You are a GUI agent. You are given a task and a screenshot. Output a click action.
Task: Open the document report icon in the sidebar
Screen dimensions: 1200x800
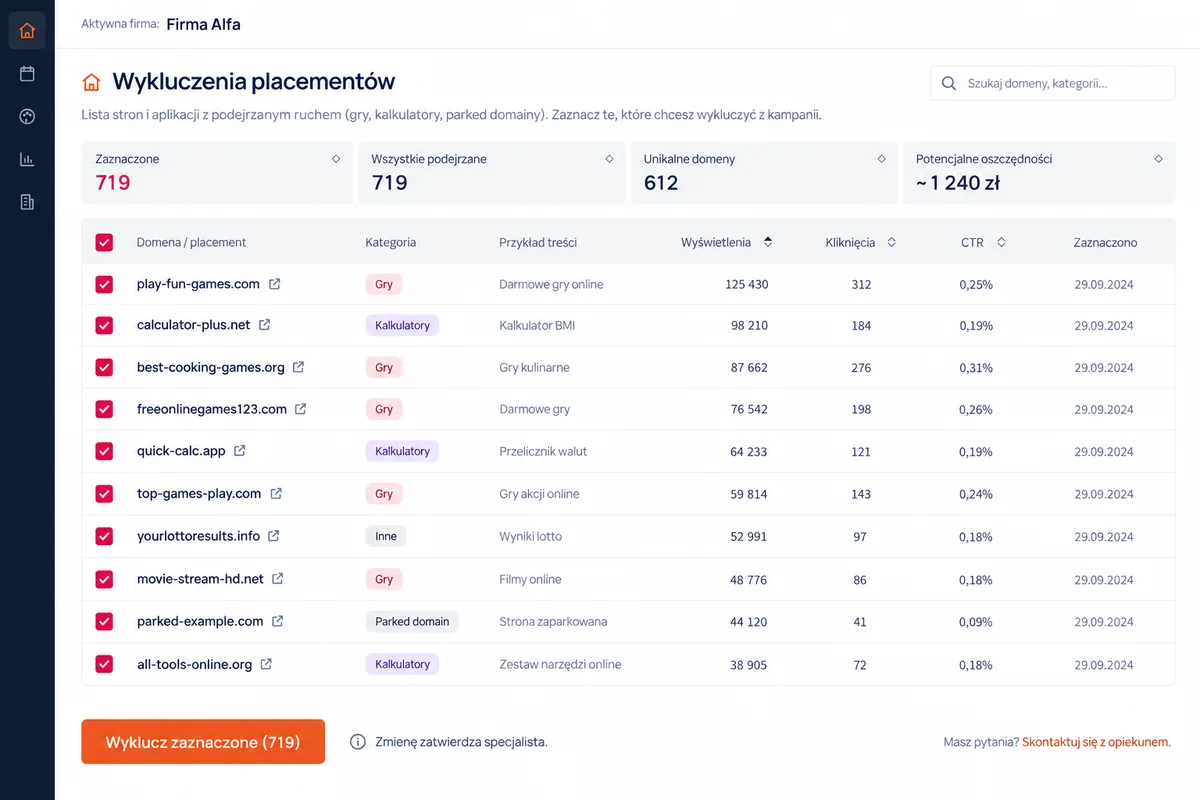click(x=27, y=202)
